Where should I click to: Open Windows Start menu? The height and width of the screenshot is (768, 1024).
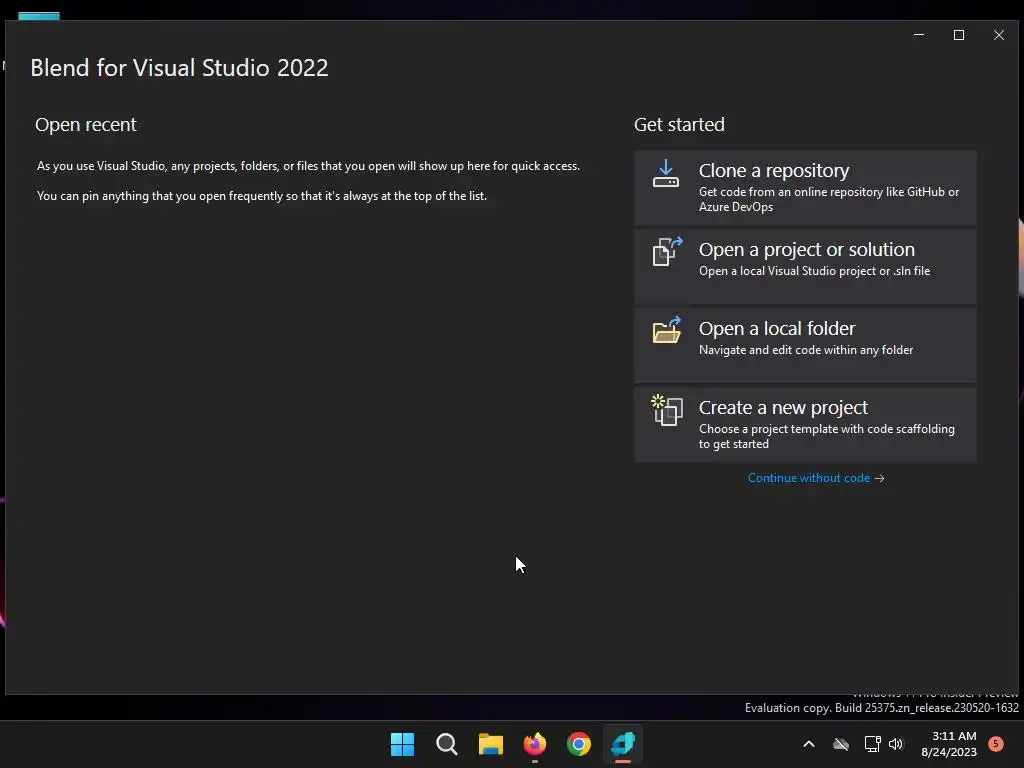402,744
